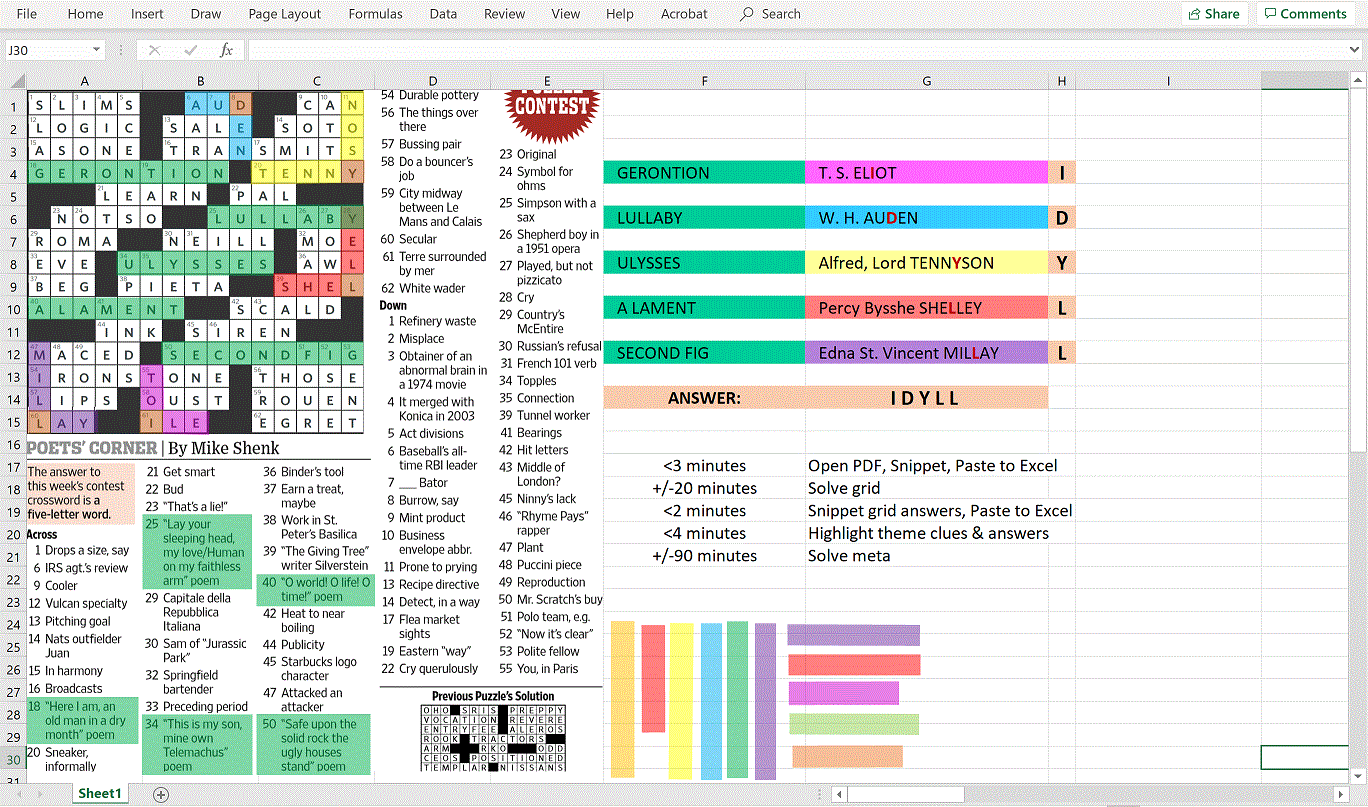Select the magenta horizontal highlight bar shape

(843, 693)
